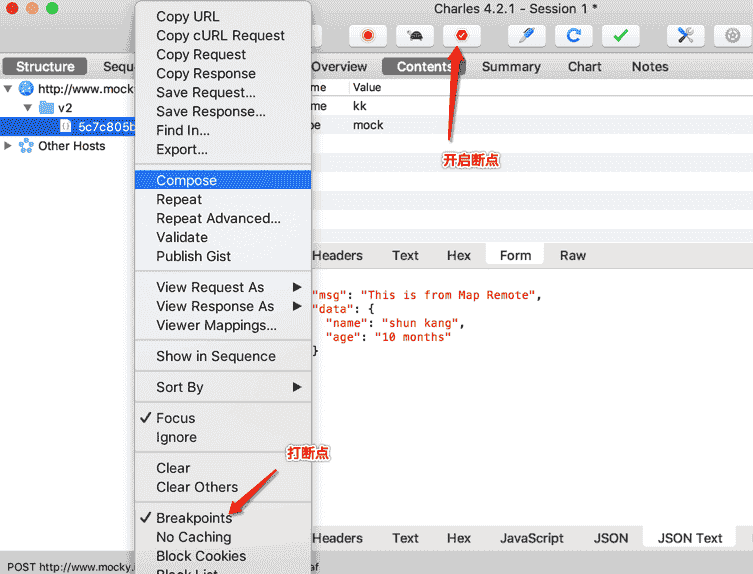Image resolution: width=753 pixels, height=574 pixels.
Task: Select Compose in context menu
Action: tap(223, 180)
